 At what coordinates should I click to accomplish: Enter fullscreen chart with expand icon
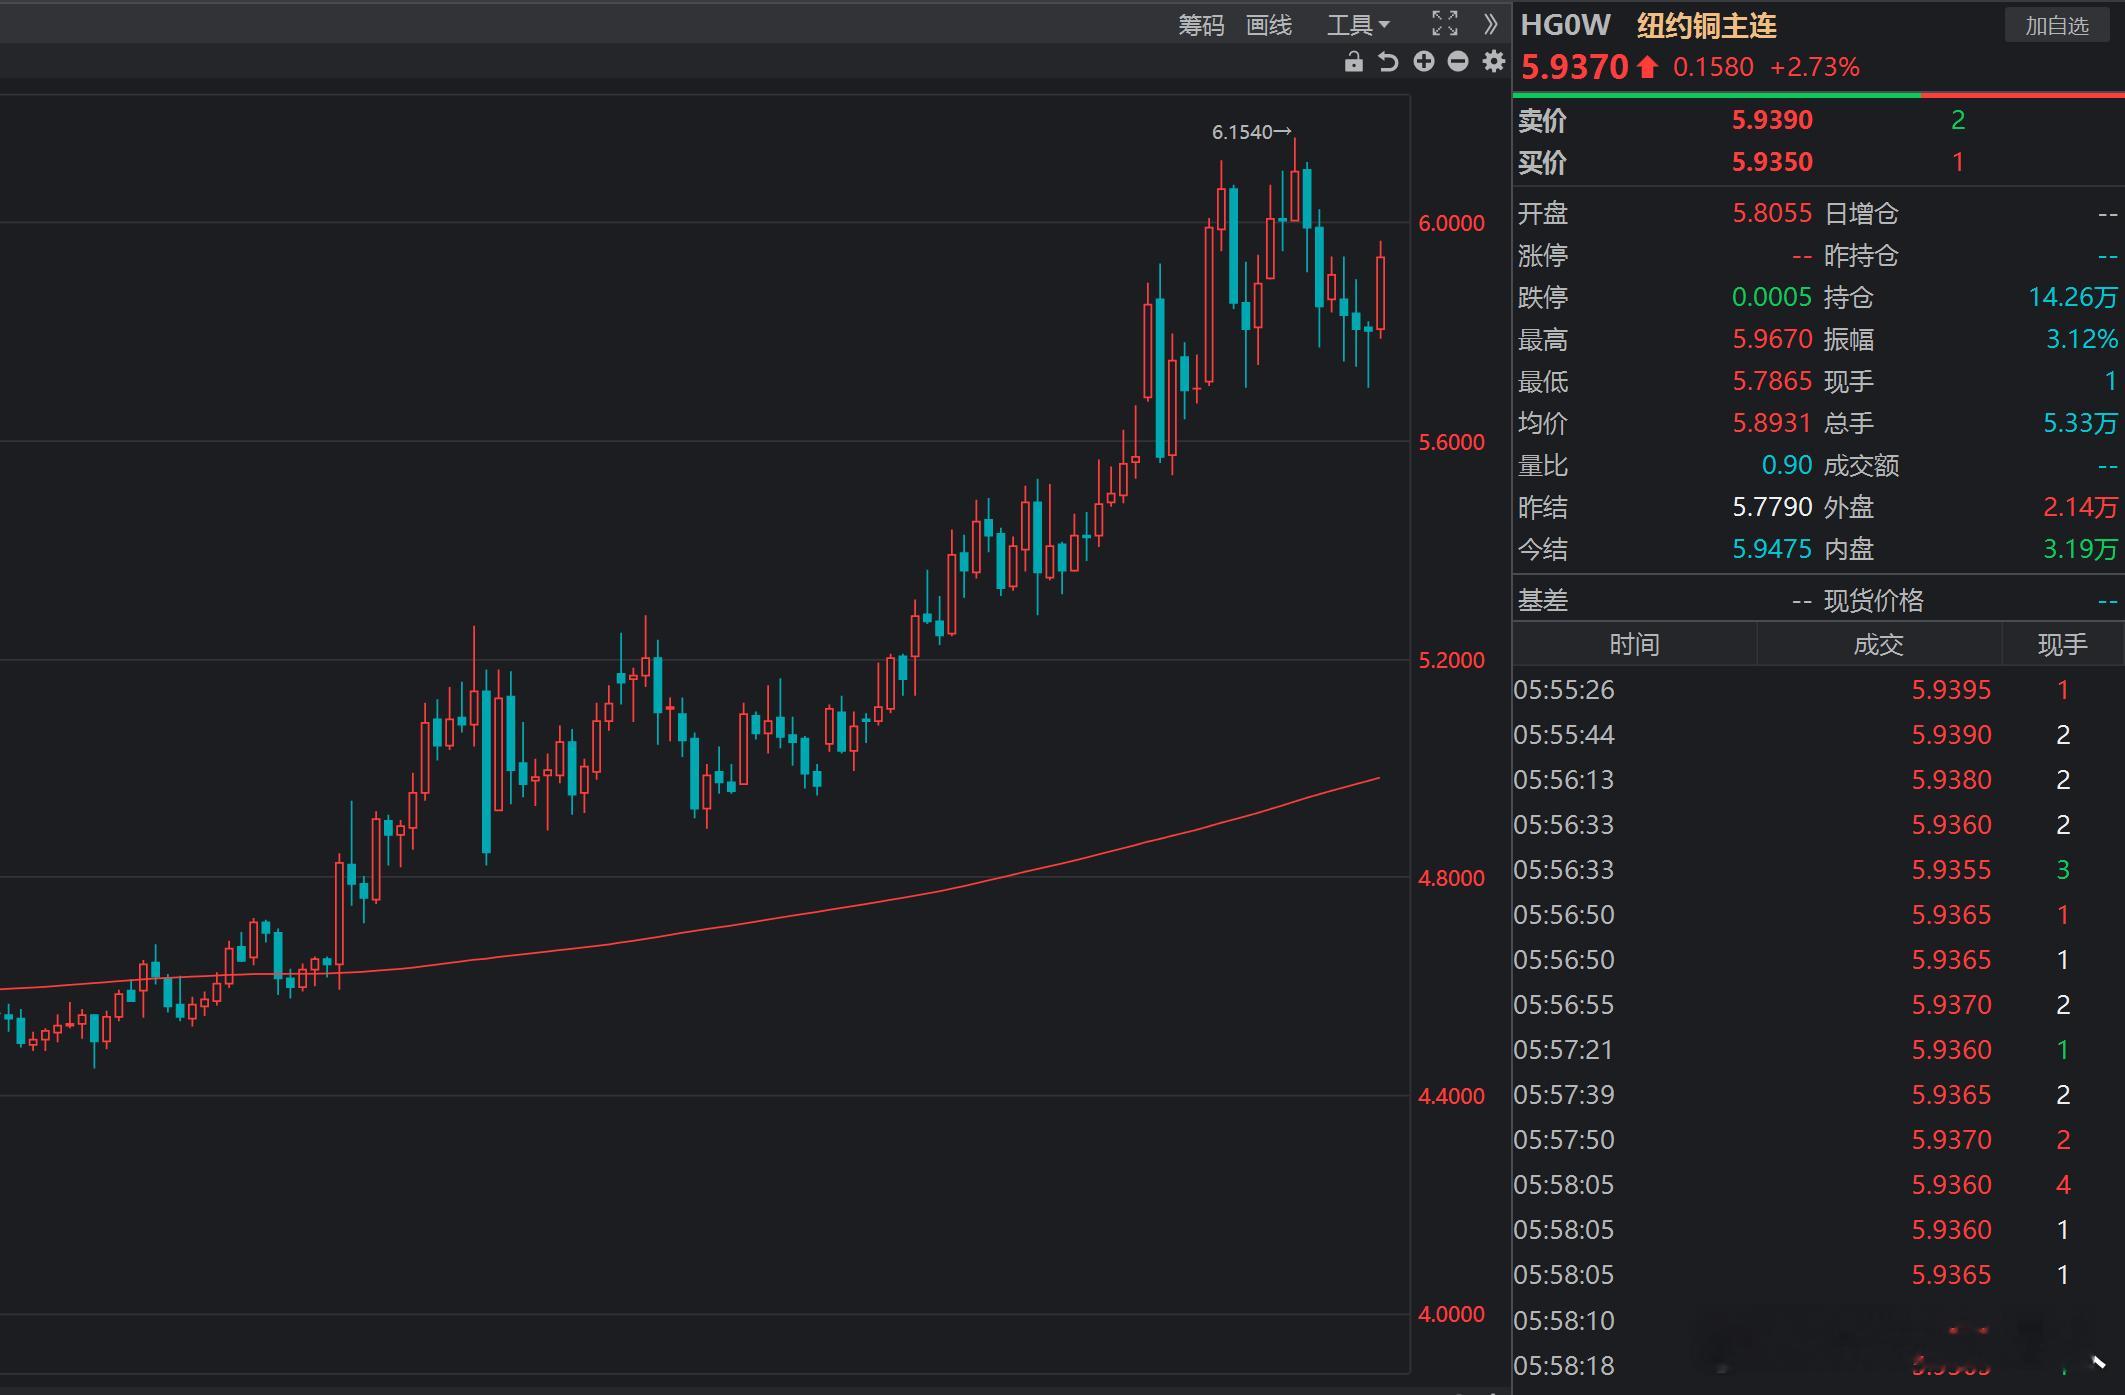[x=1444, y=24]
